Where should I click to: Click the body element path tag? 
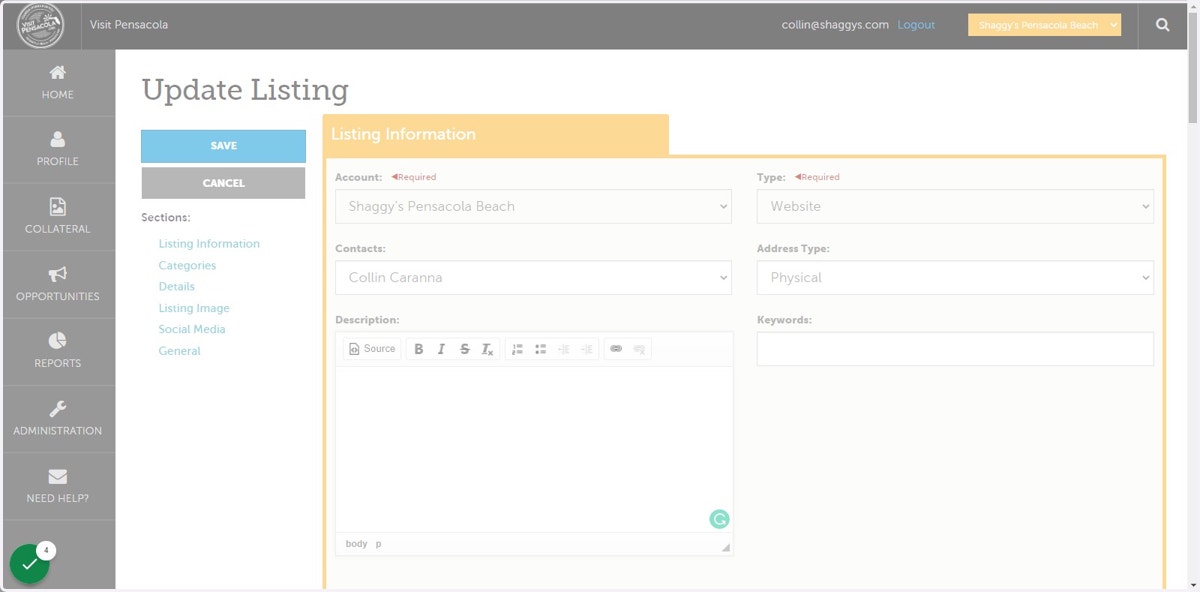356,544
